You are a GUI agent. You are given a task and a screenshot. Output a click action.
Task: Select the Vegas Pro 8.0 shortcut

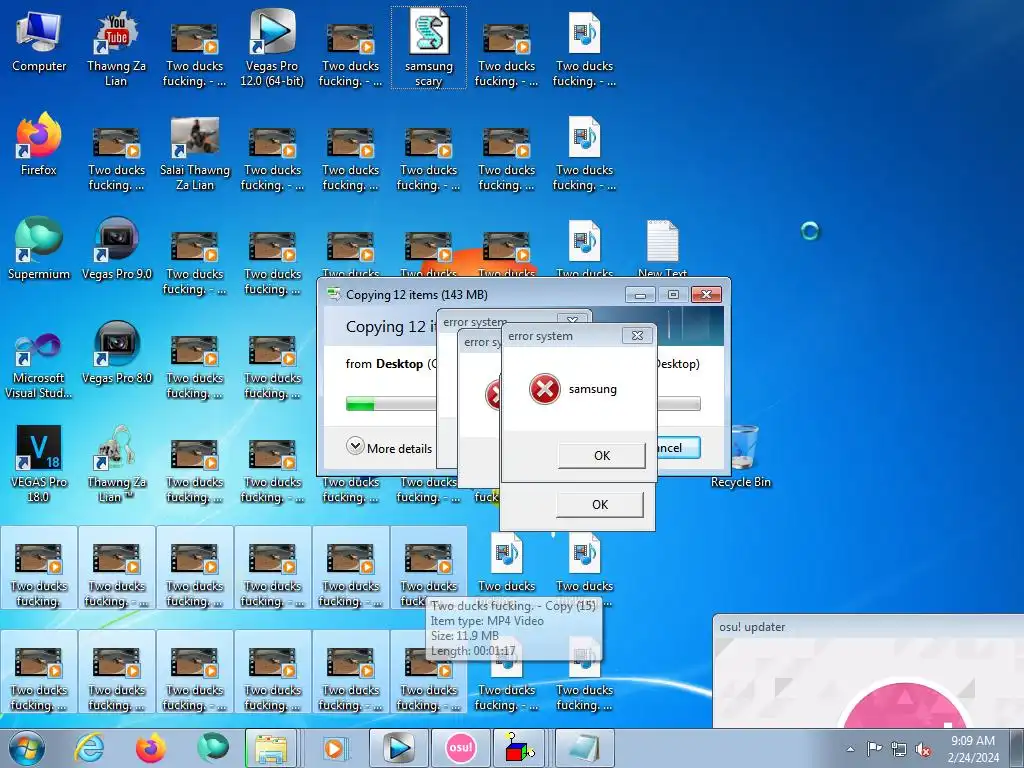116,354
